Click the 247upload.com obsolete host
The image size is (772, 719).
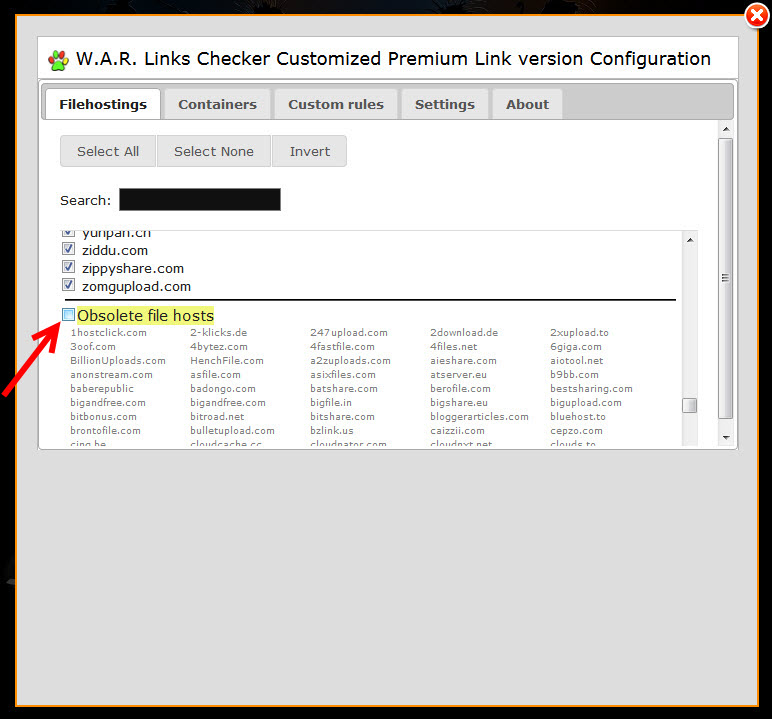point(349,332)
